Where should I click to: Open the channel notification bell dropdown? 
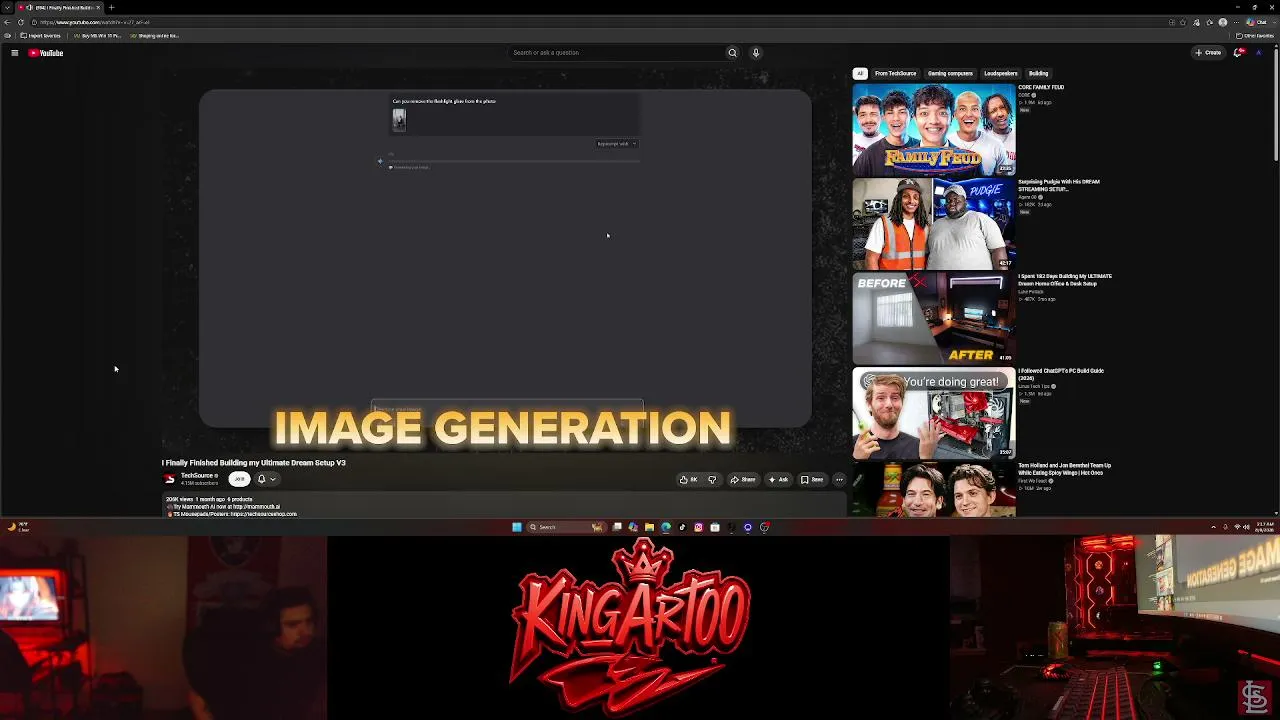265,479
